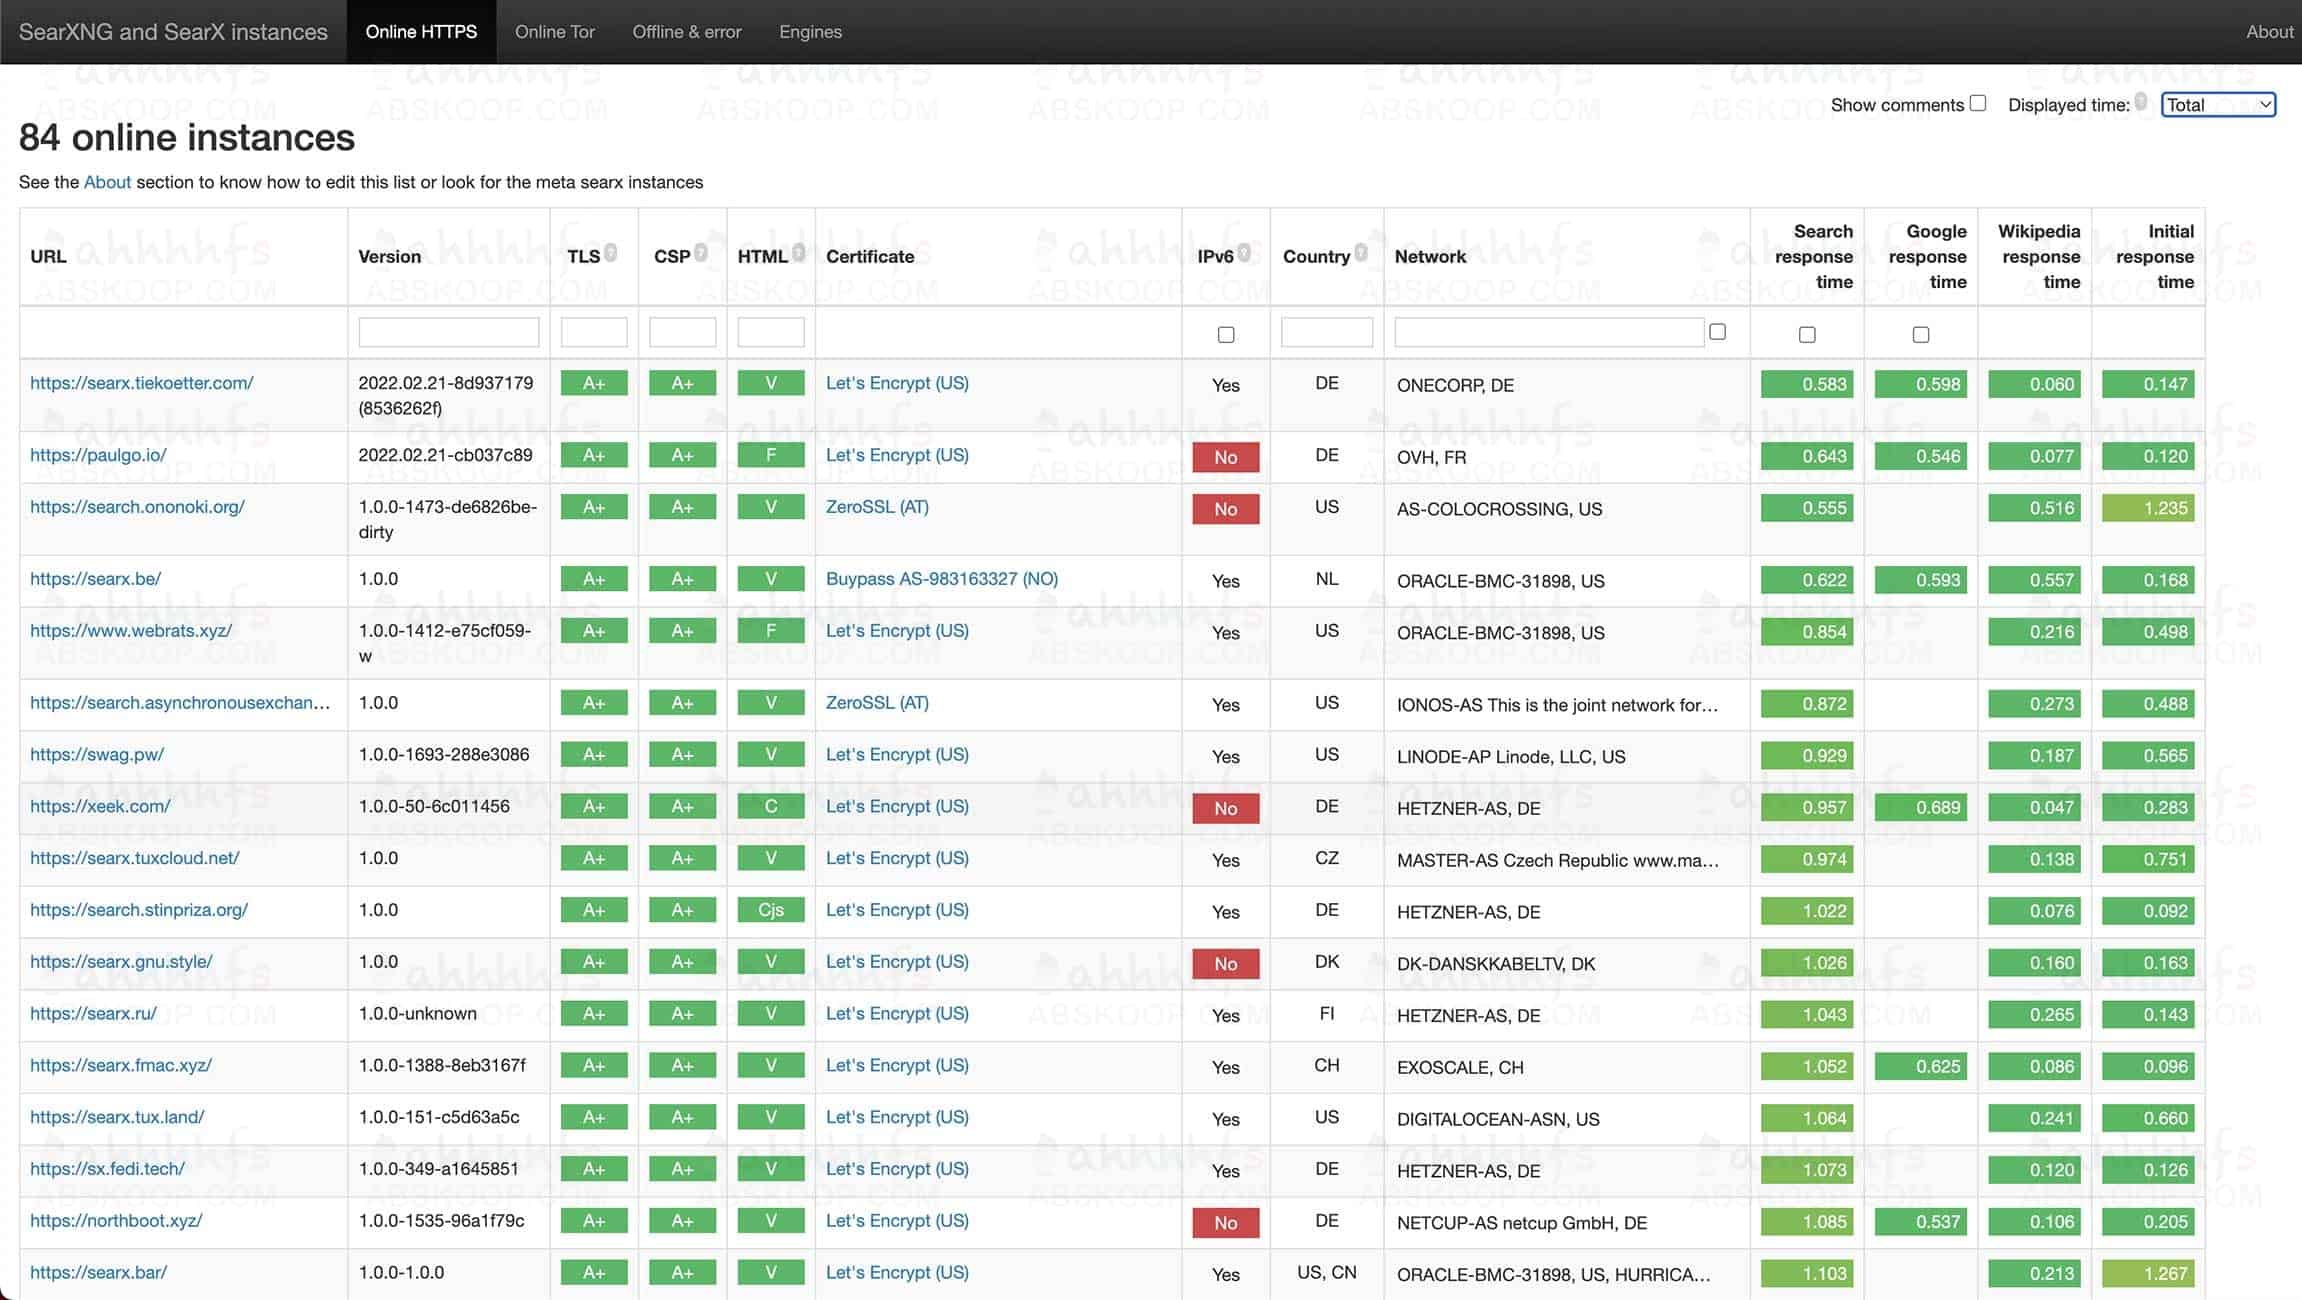Screen dimensions: 2302x1300
Task: Open the About section link
Action: (106, 182)
